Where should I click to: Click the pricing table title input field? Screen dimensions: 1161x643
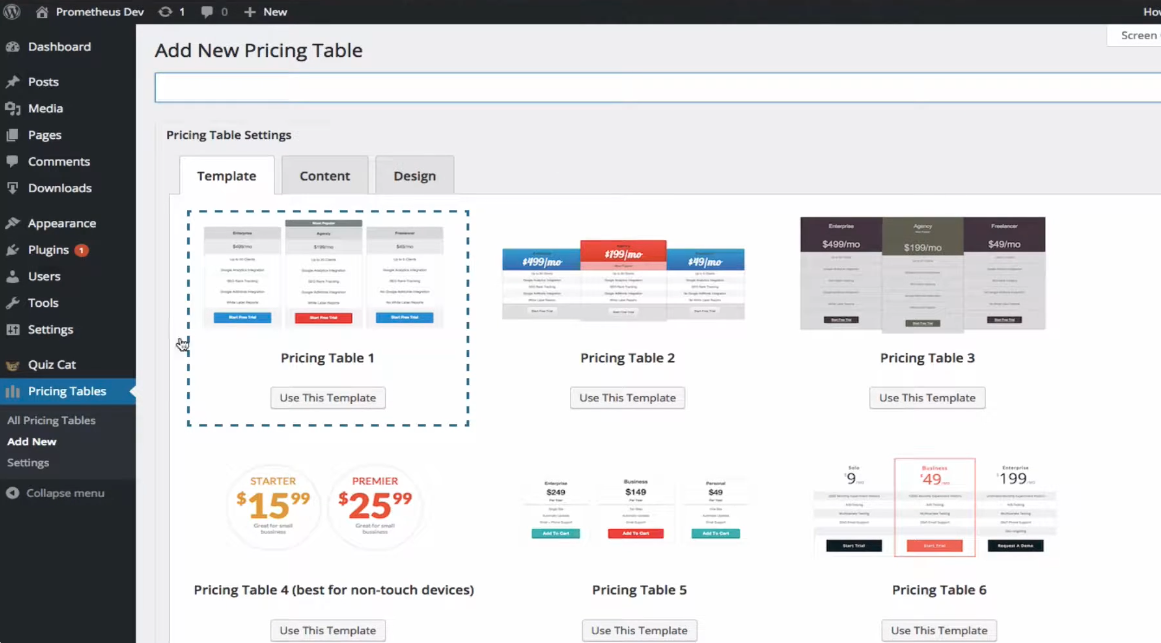point(655,88)
